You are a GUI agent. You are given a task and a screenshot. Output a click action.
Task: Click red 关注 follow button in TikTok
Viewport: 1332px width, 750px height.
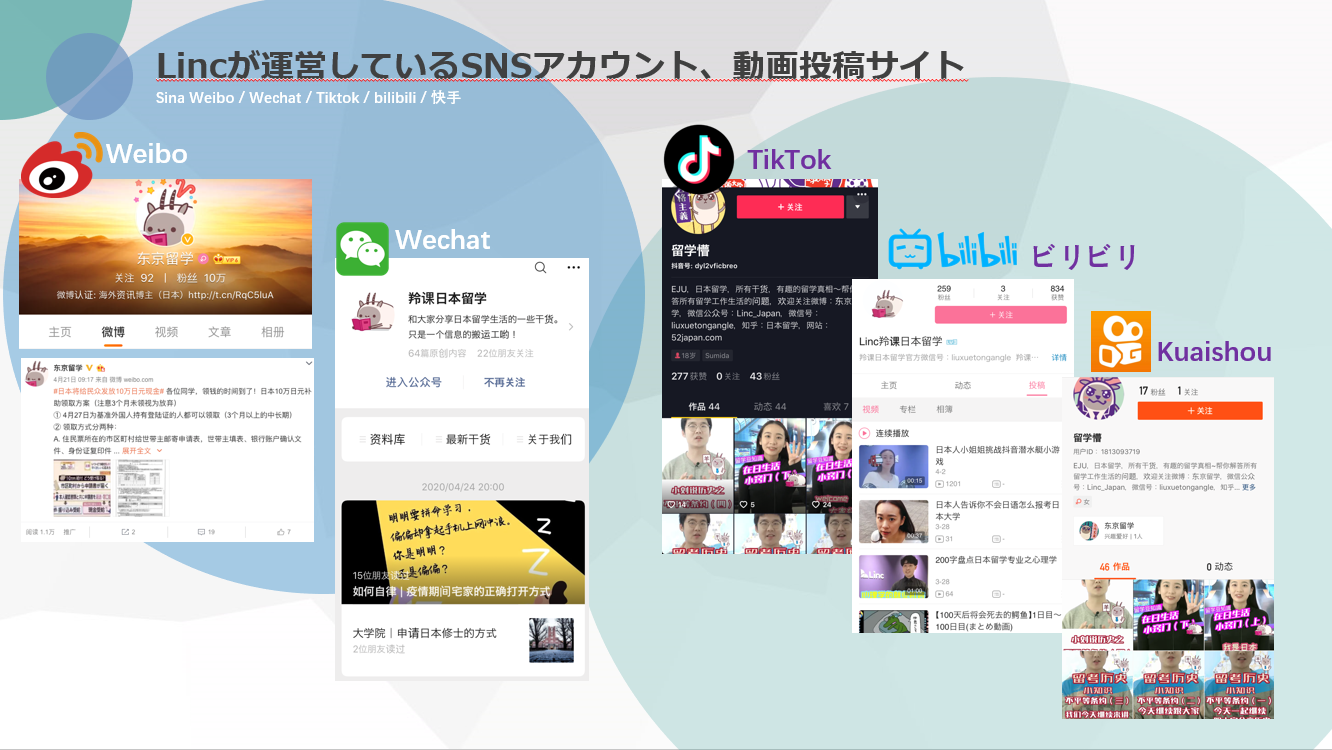click(790, 206)
